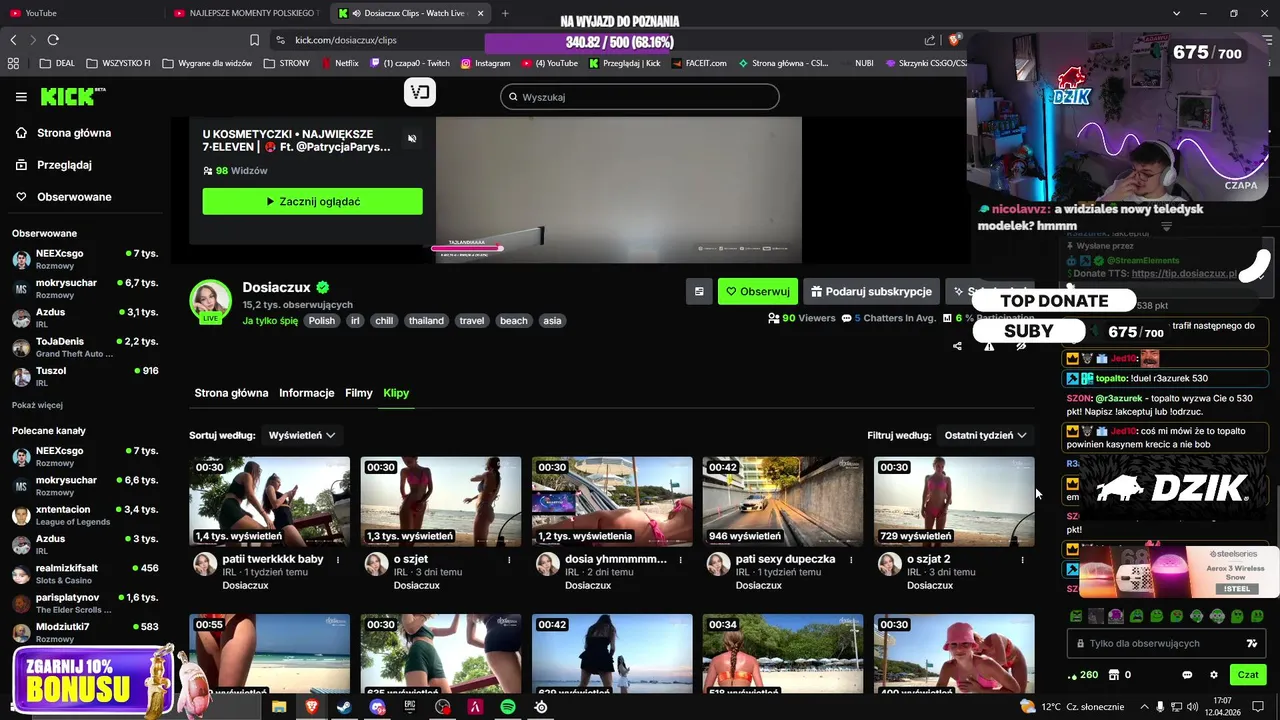Unmute the featured stream via the speaker icon
The width and height of the screenshot is (1280, 720).
[x=412, y=139]
